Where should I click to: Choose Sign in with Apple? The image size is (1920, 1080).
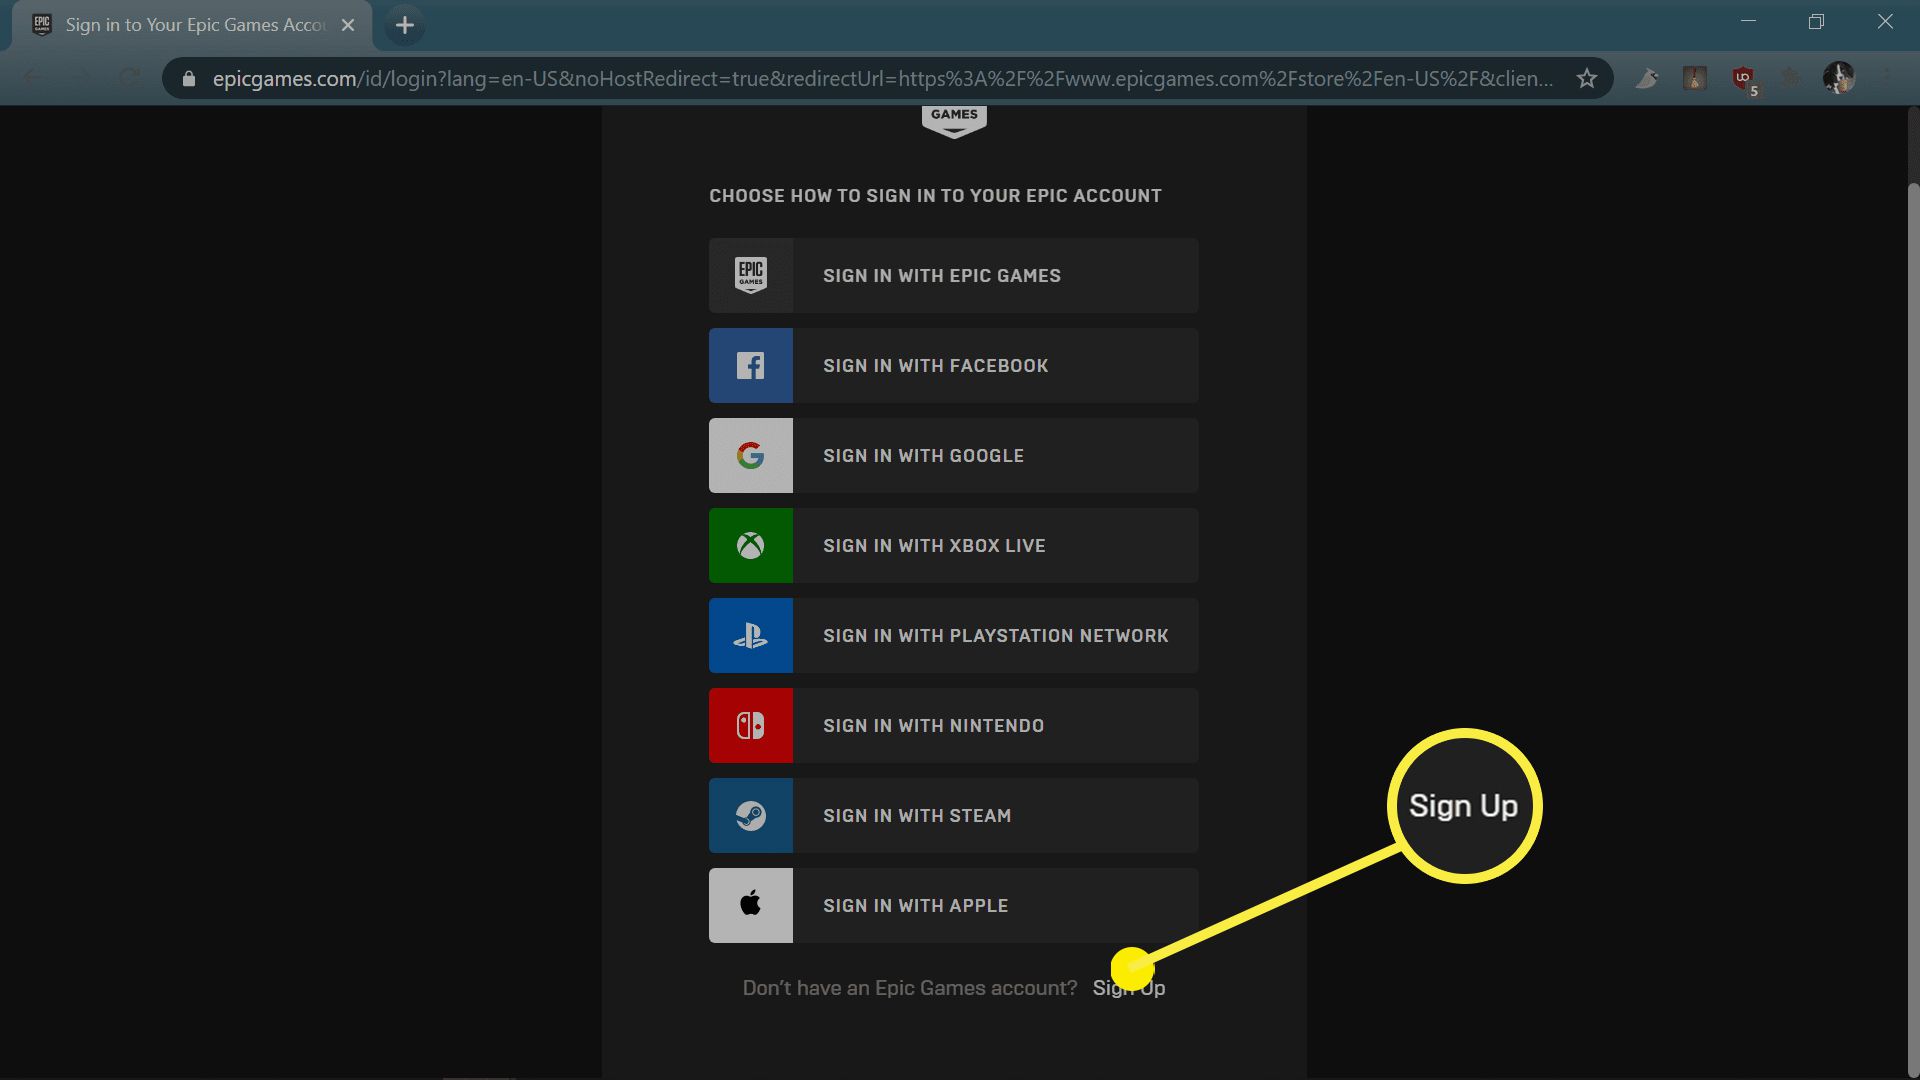(954, 905)
